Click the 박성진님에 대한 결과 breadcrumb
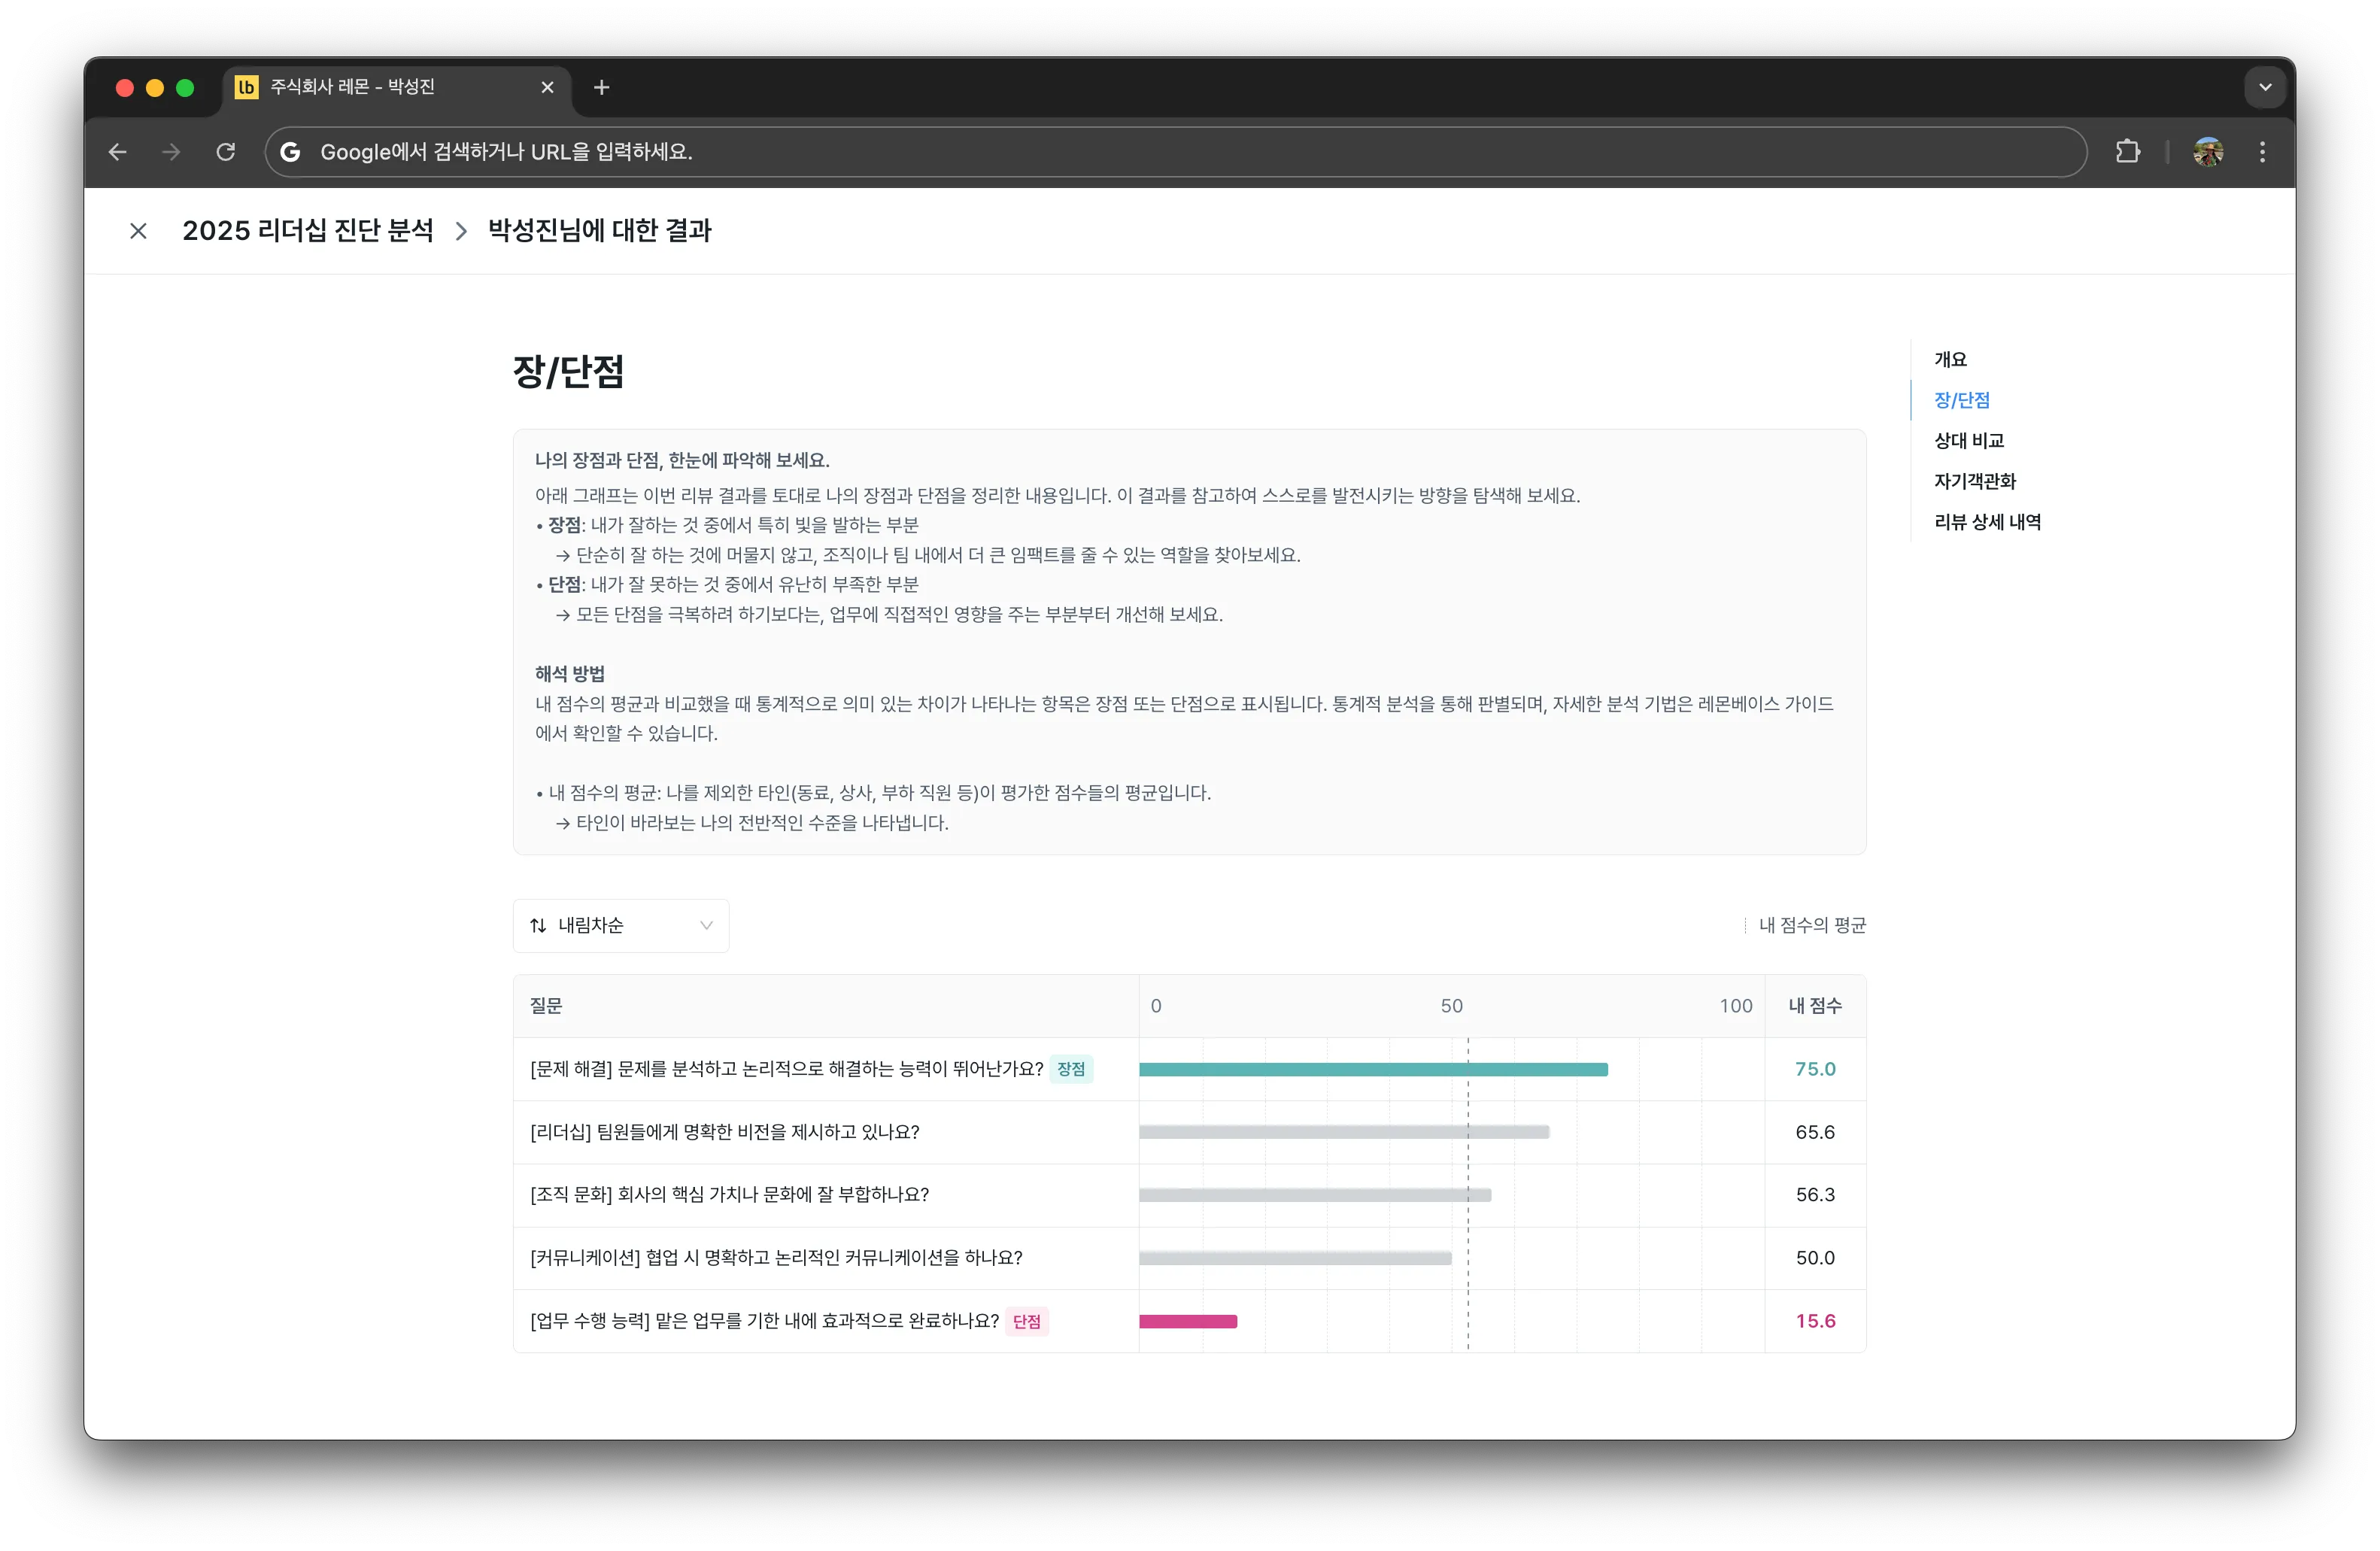 click(x=599, y=231)
